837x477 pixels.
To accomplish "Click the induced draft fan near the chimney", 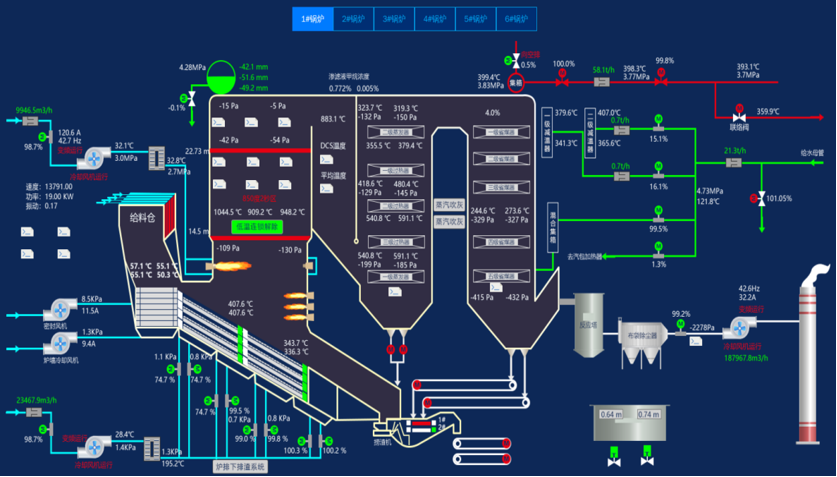I will pyautogui.click(x=739, y=328).
